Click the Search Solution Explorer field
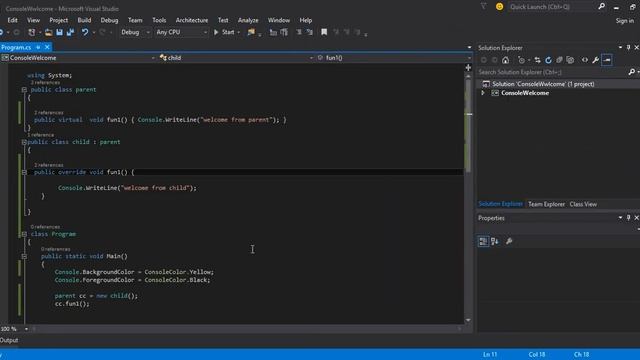 click(x=553, y=72)
